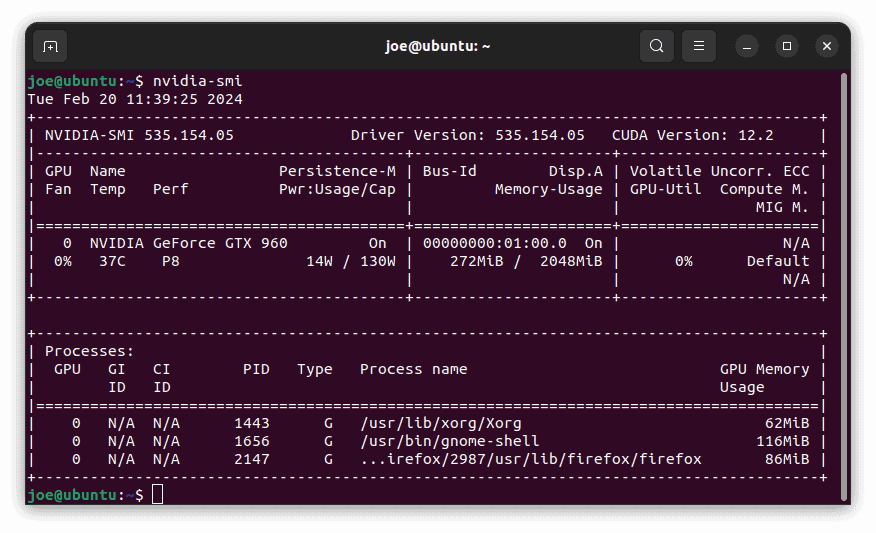Image resolution: width=876 pixels, height=533 pixels.
Task: Click CUDA Version: 12.2 text
Action: point(693,135)
